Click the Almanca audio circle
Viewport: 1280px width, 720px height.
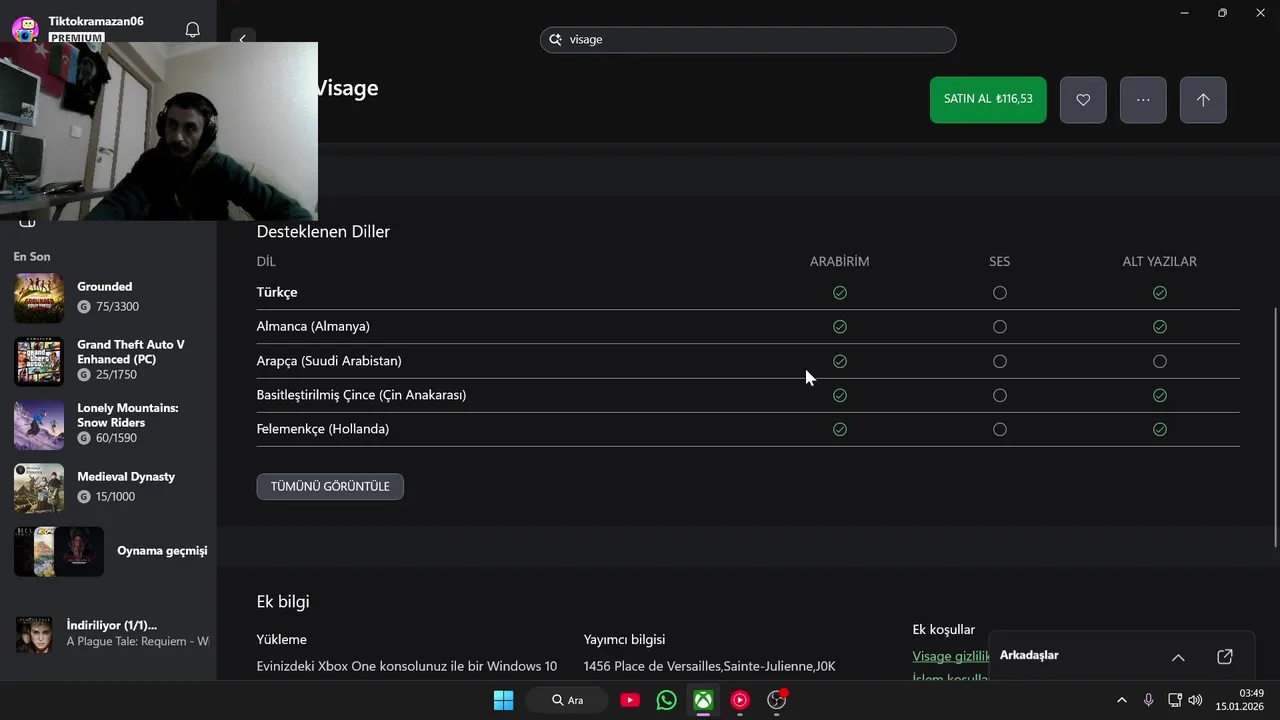[1000, 327]
